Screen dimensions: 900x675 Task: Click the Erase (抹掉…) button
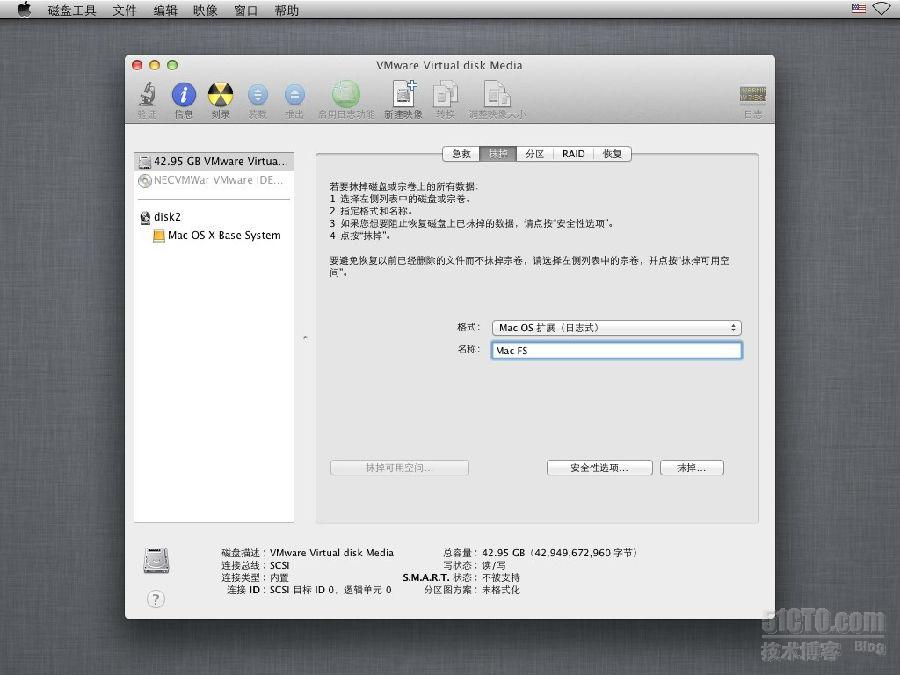click(x=692, y=468)
